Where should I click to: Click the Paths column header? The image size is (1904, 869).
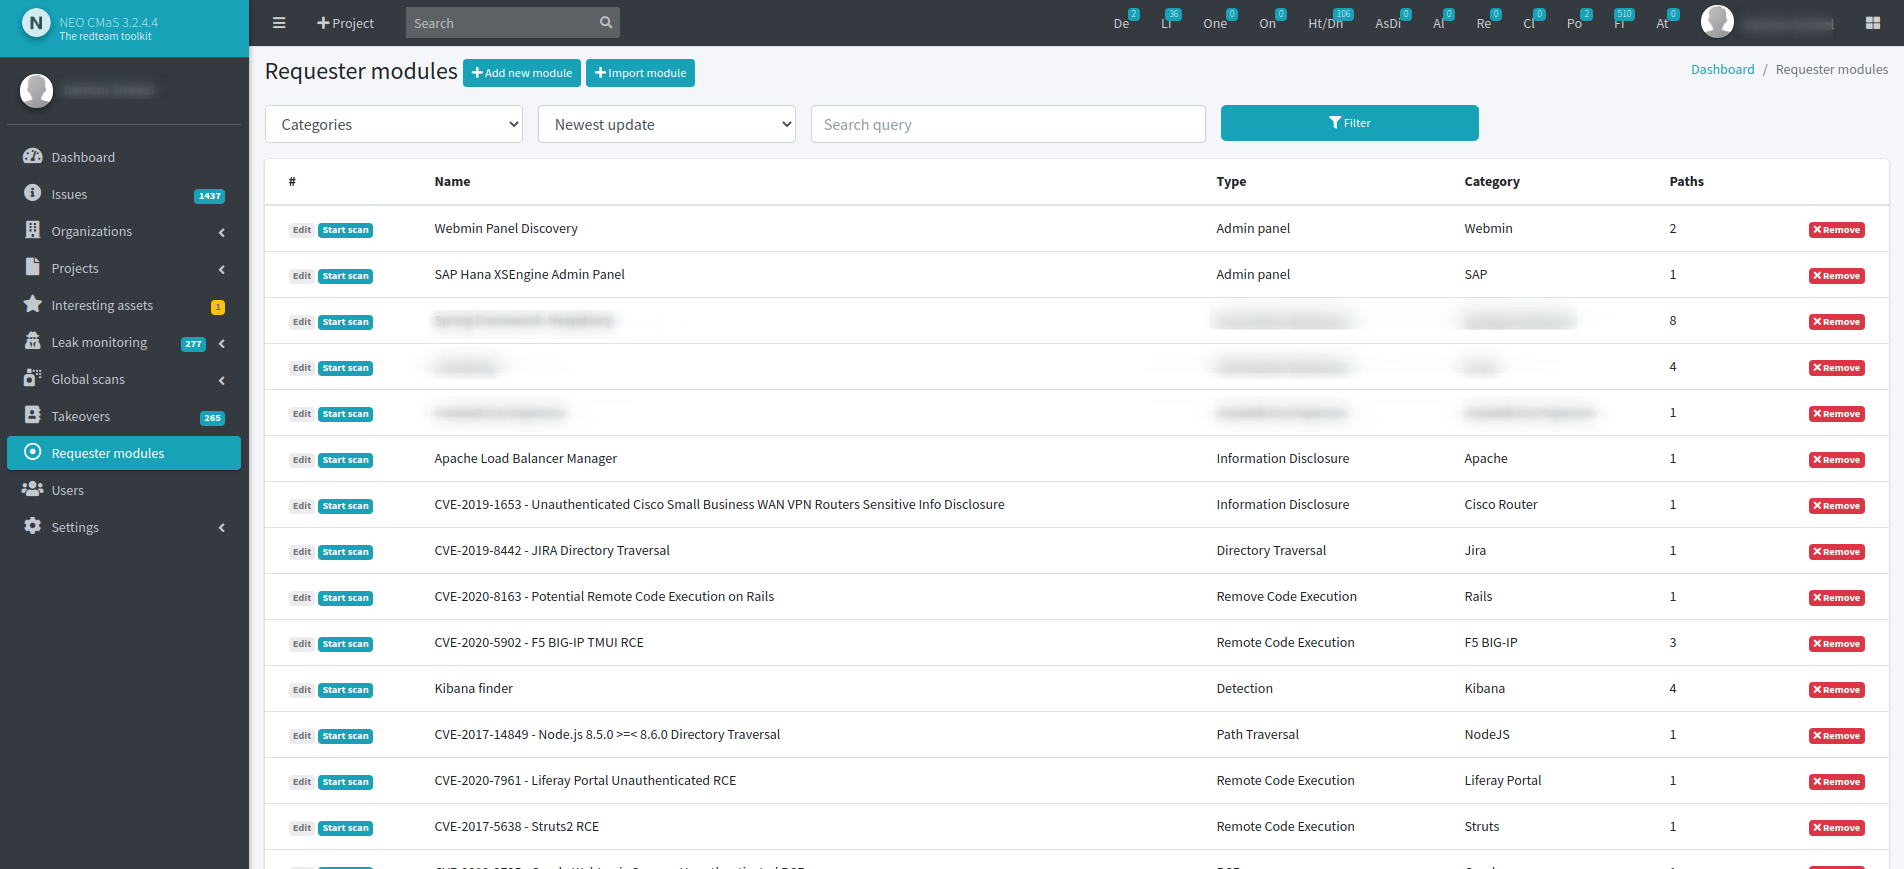pyautogui.click(x=1686, y=181)
